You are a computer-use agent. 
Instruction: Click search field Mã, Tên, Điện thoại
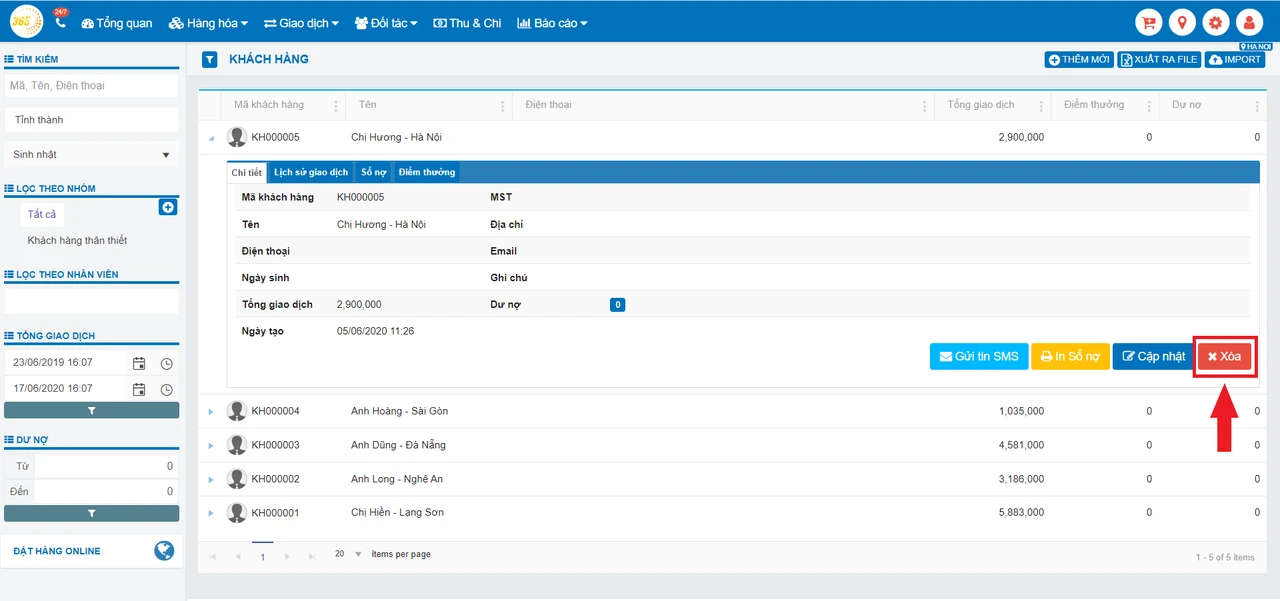92,86
